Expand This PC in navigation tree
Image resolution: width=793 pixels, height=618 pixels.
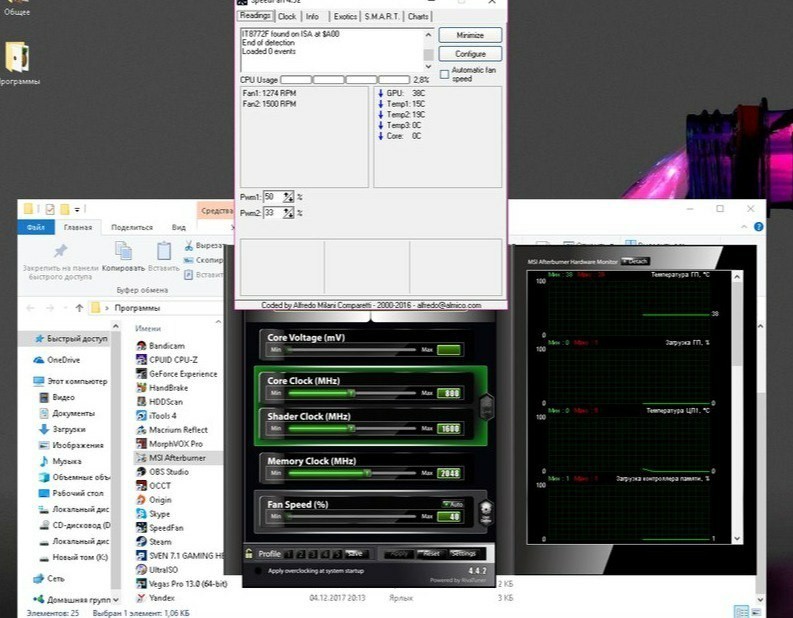tap(27, 381)
